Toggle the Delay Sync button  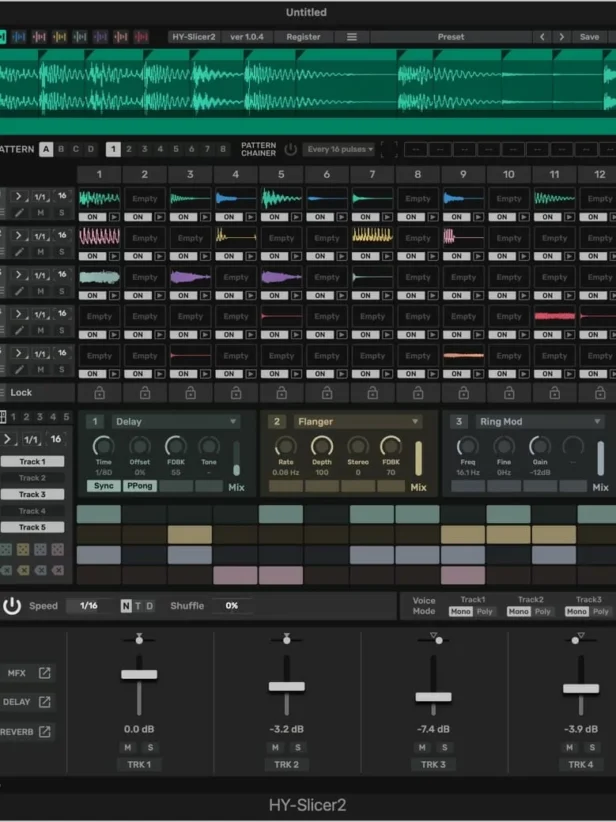click(104, 486)
